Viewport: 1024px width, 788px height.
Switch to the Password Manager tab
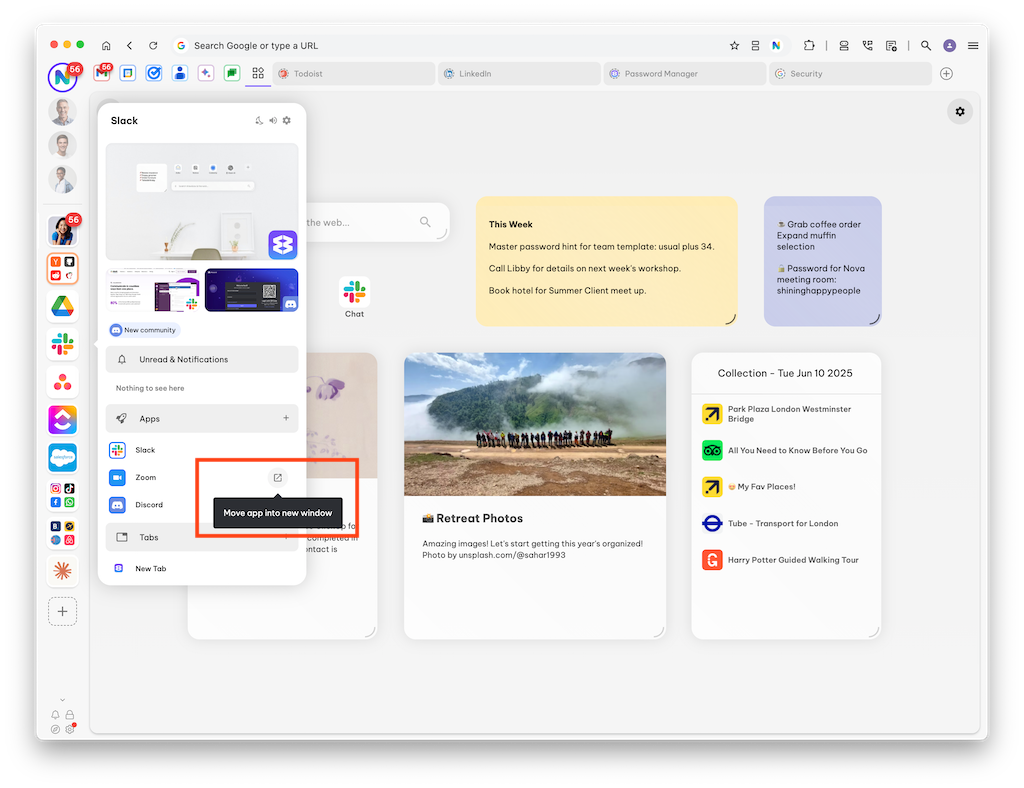click(x=685, y=74)
